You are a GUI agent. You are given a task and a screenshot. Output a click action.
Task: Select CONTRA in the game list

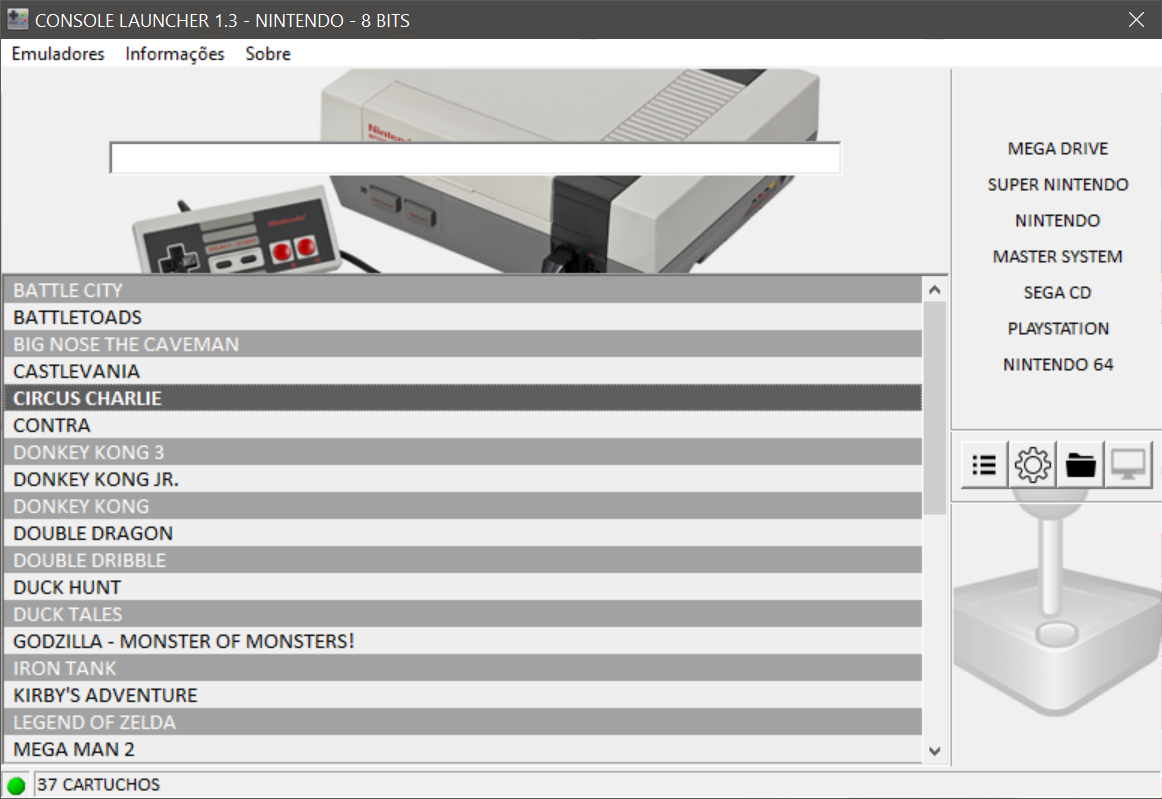click(463, 425)
